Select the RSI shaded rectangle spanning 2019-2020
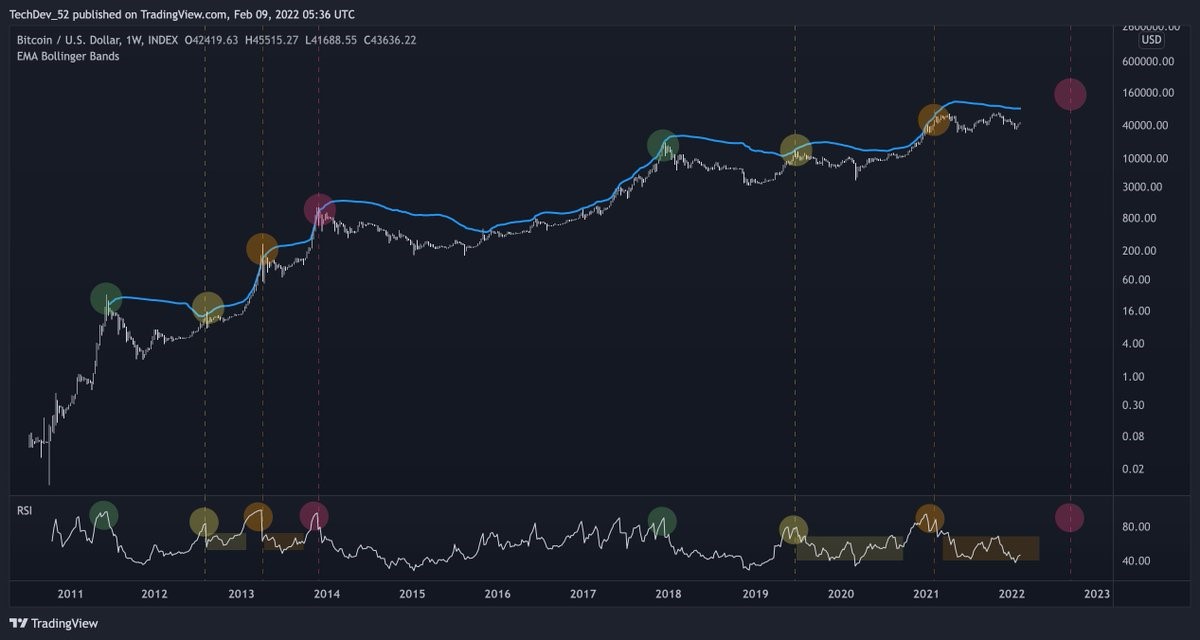 [x=850, y=548]
